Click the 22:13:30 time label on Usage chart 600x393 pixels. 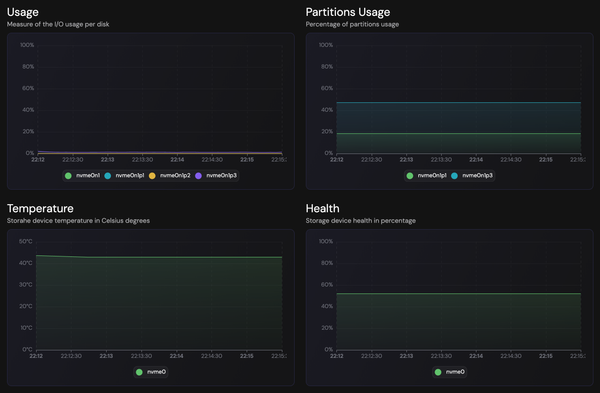pos(142,160)
